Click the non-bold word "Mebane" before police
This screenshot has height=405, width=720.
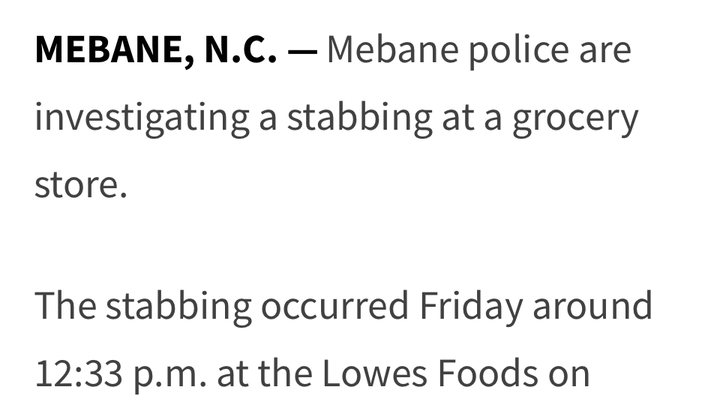(x=393, y=49)
